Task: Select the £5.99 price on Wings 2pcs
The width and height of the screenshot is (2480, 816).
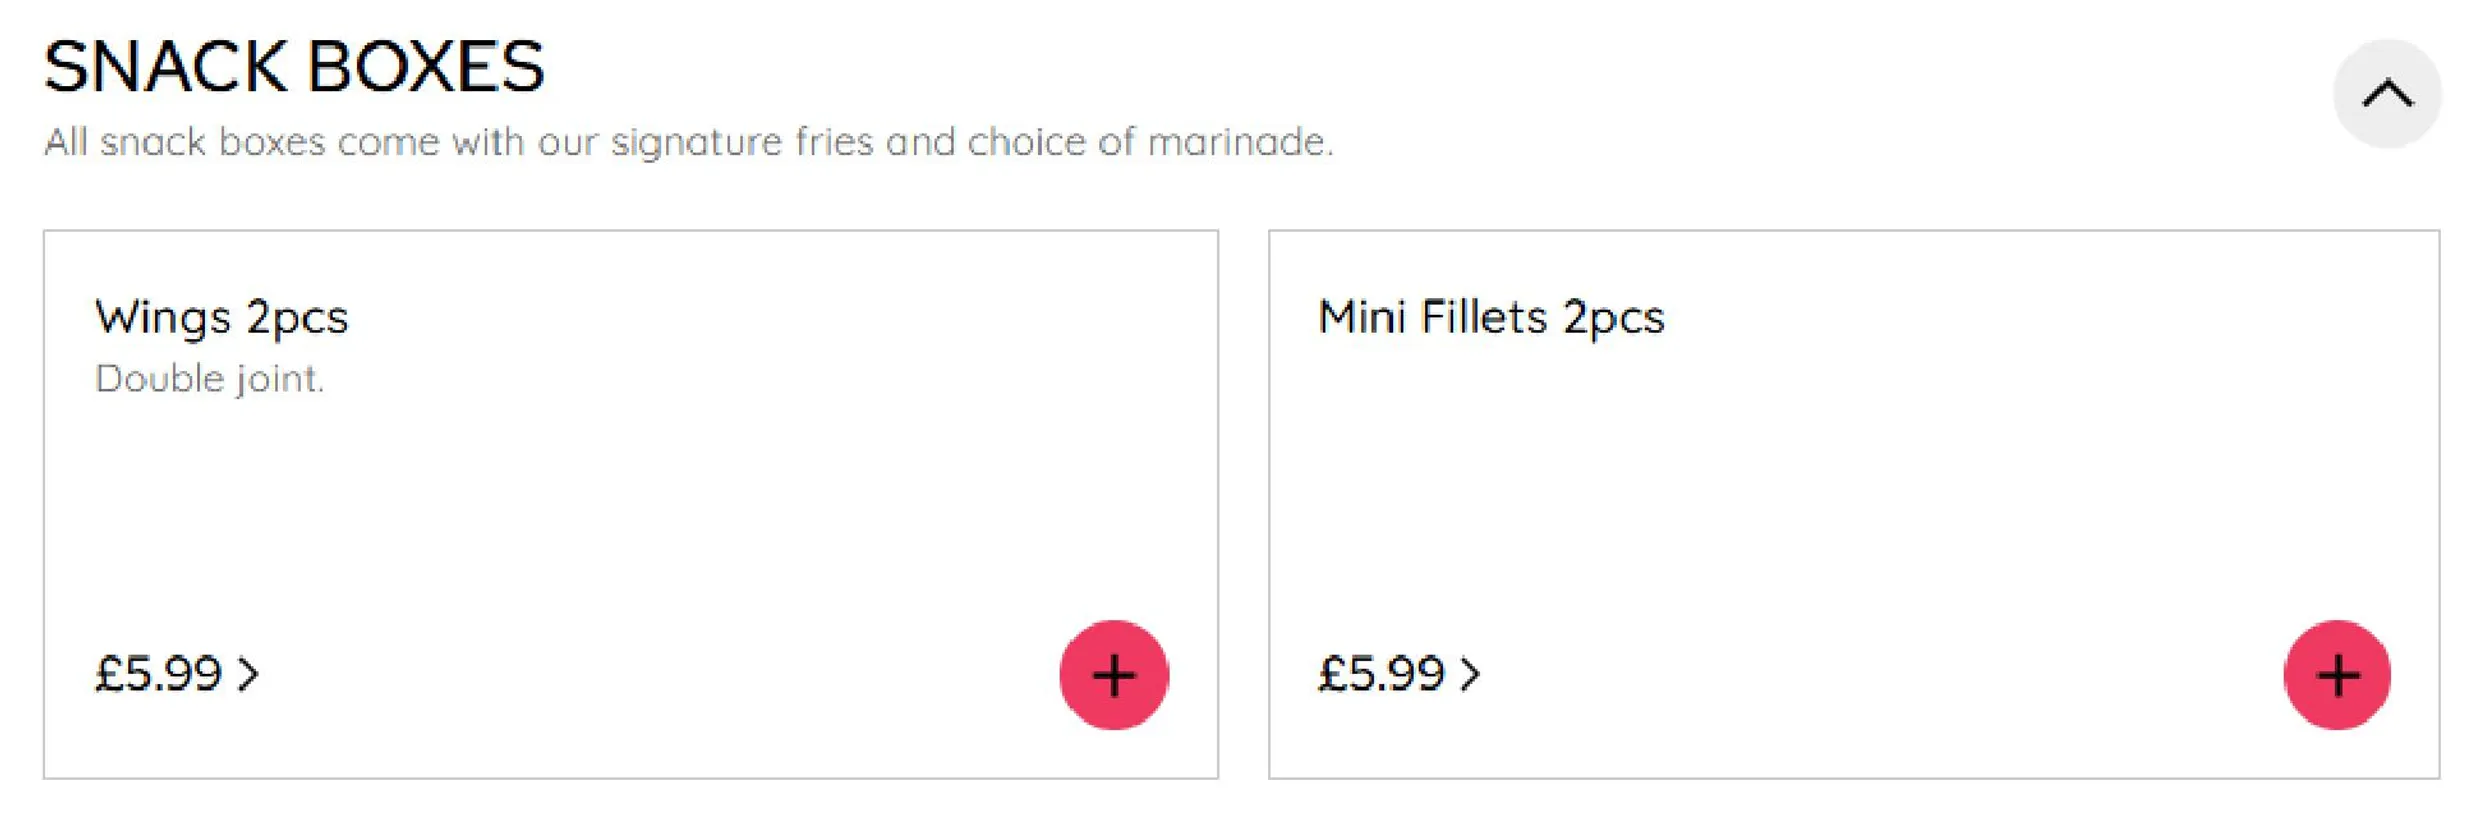Action: tap(158, 674)
